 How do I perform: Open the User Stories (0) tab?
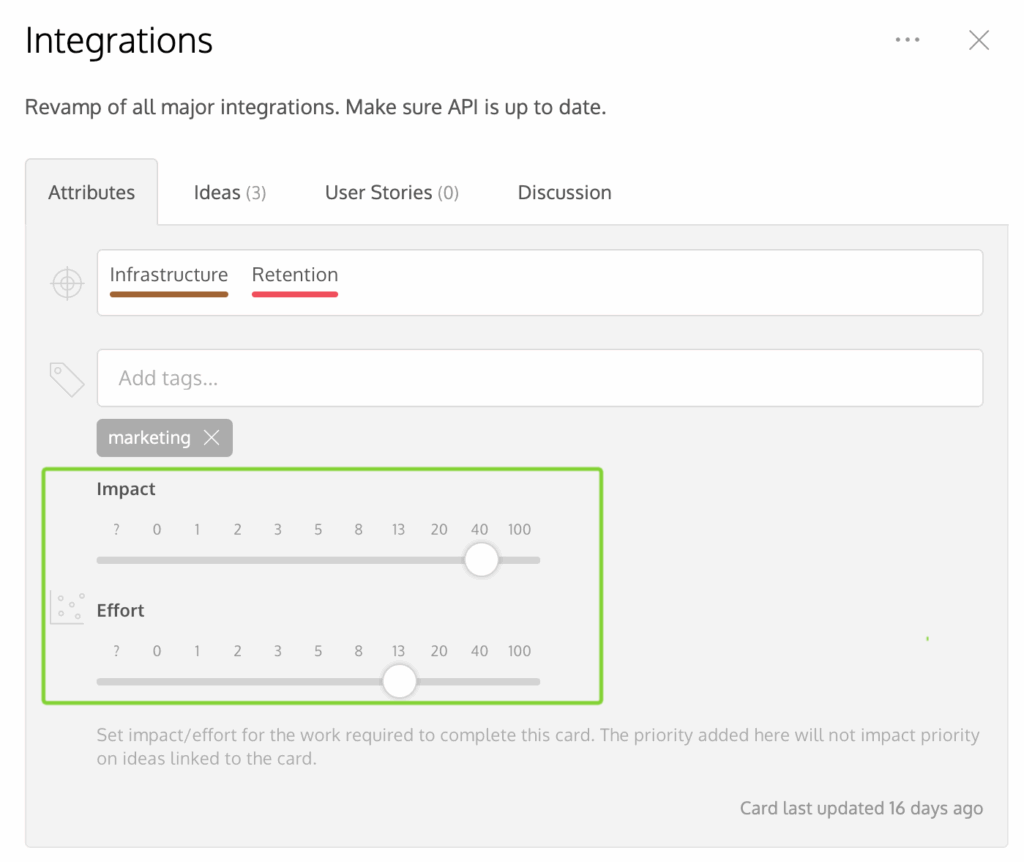point(392,192)
